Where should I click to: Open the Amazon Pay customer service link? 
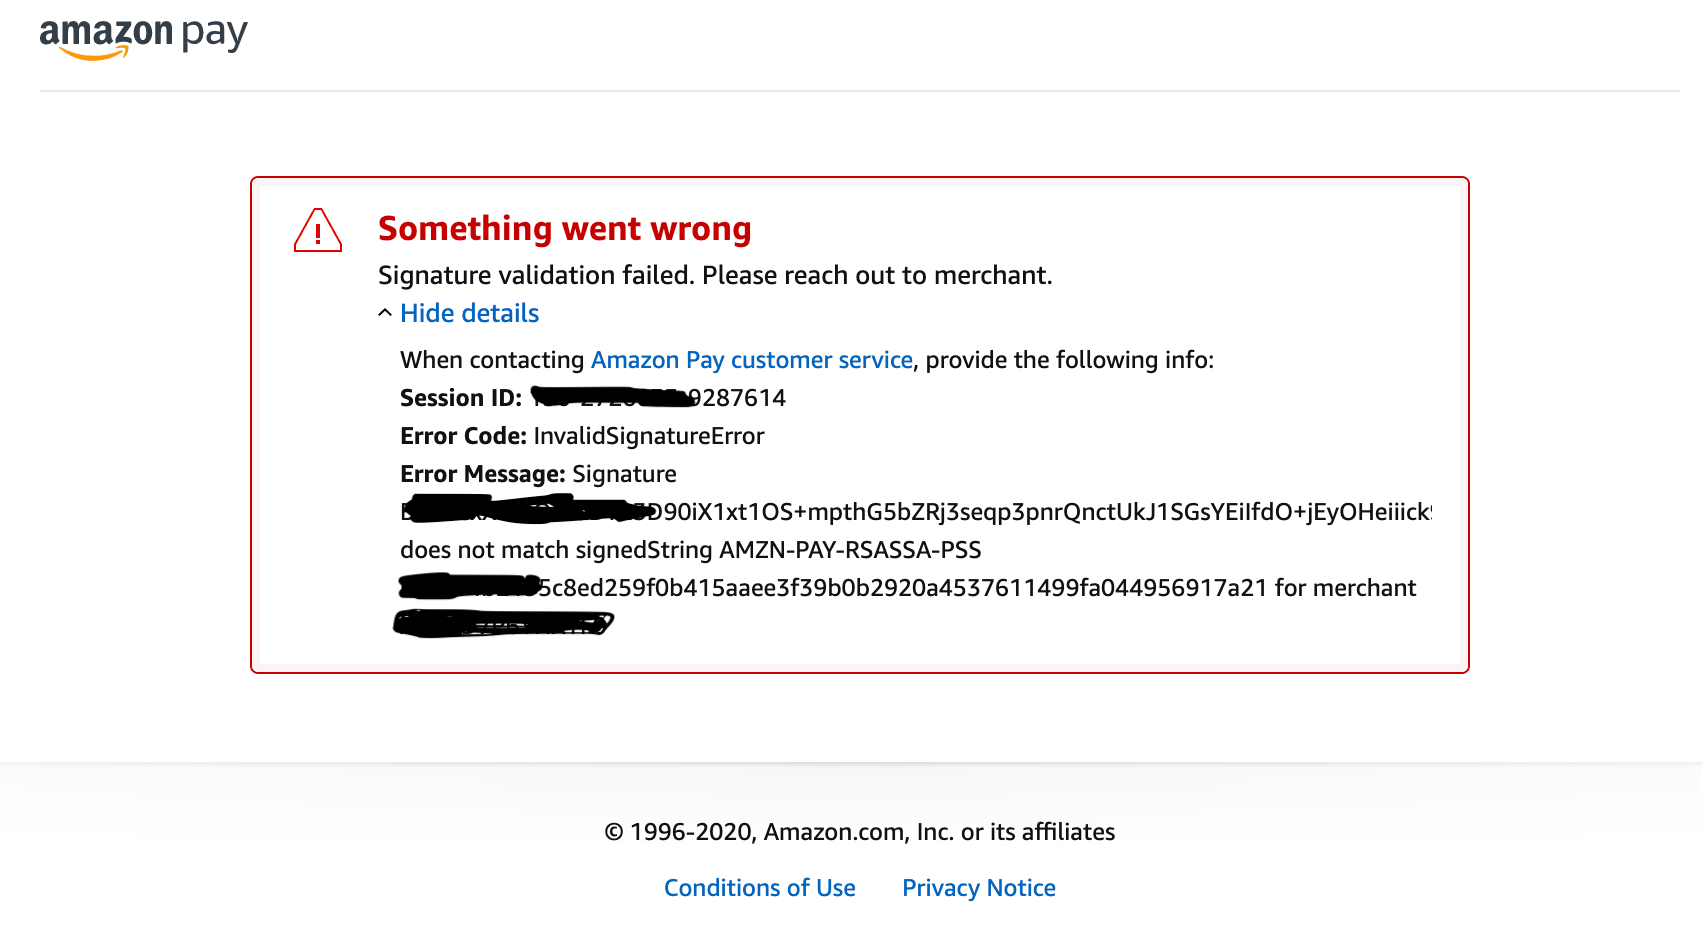point(751,360)
